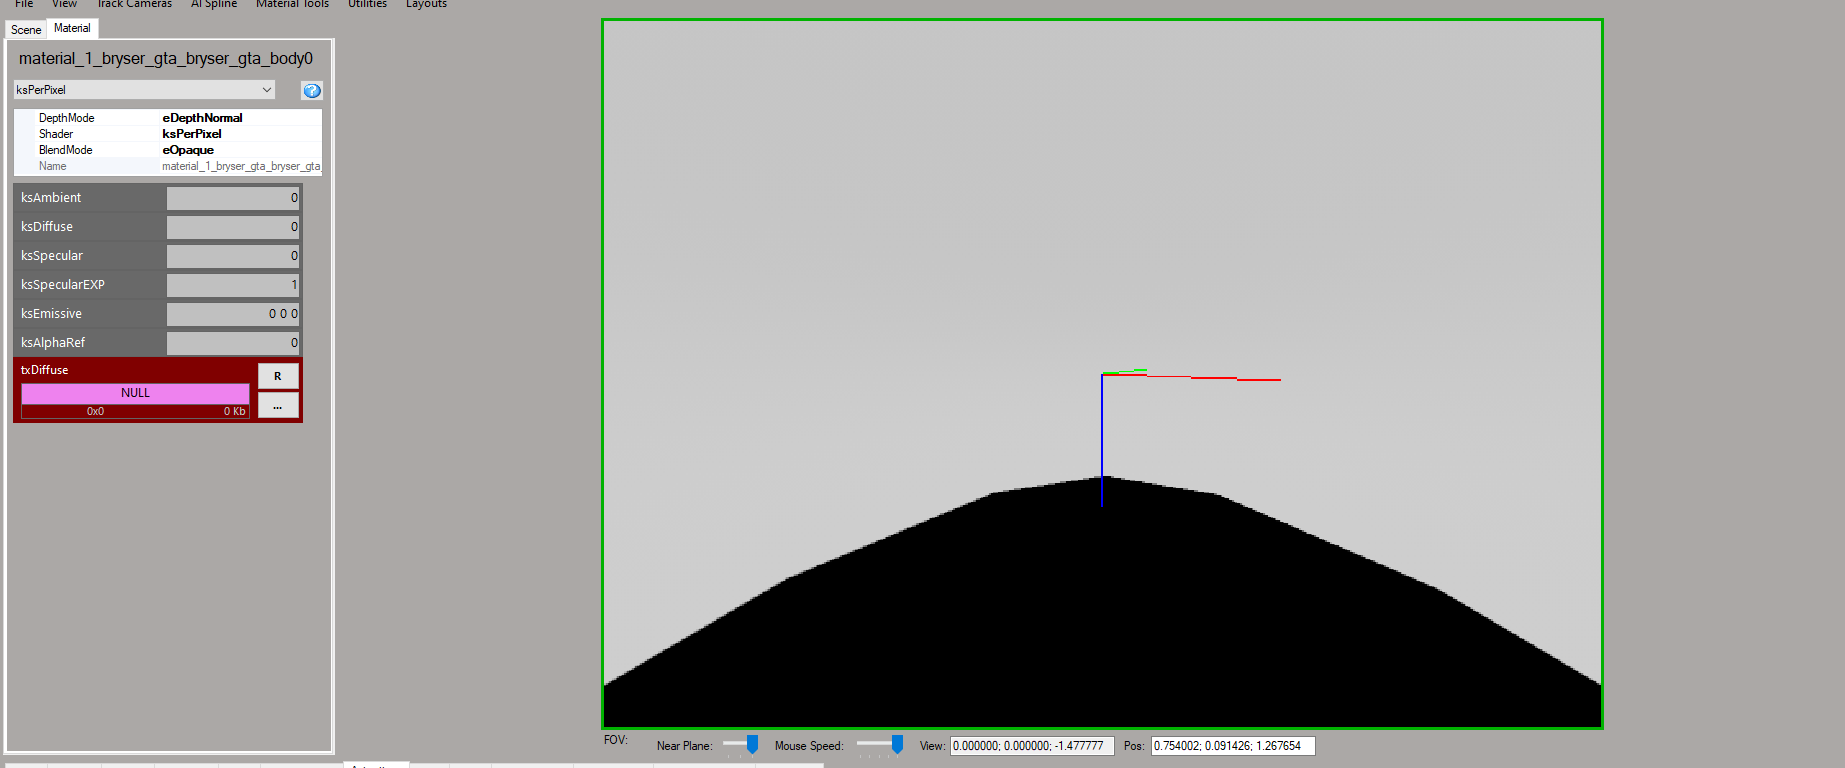
Task: Open the Utilities menu
Action: pyautogui.click(x=367, y=5)
